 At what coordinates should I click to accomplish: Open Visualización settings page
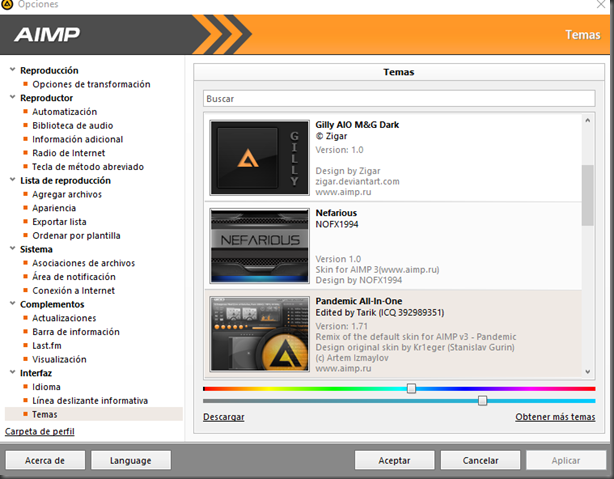tap(60, 359)
